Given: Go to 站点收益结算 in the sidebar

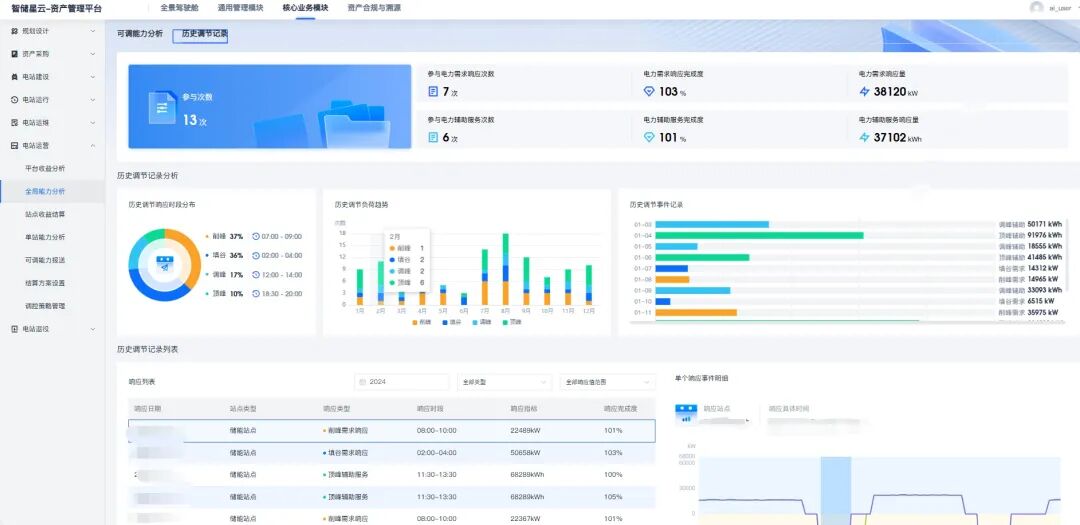Looking at the screenshot, I should click(45, 214).
